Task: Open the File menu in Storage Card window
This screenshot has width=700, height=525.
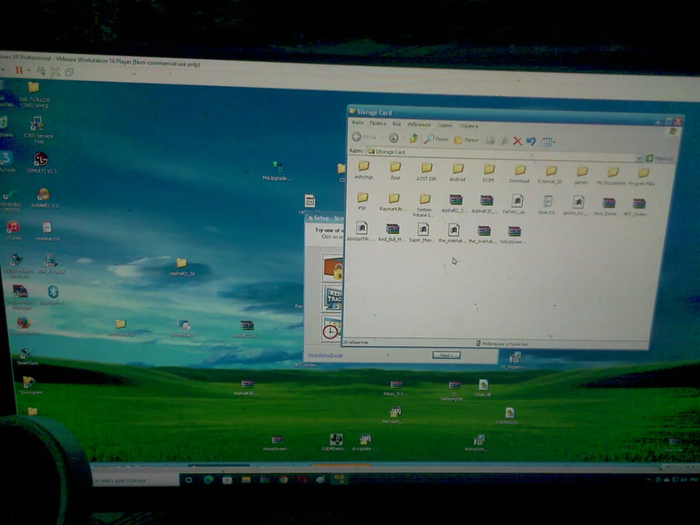Action: click(x=356, y=123)
